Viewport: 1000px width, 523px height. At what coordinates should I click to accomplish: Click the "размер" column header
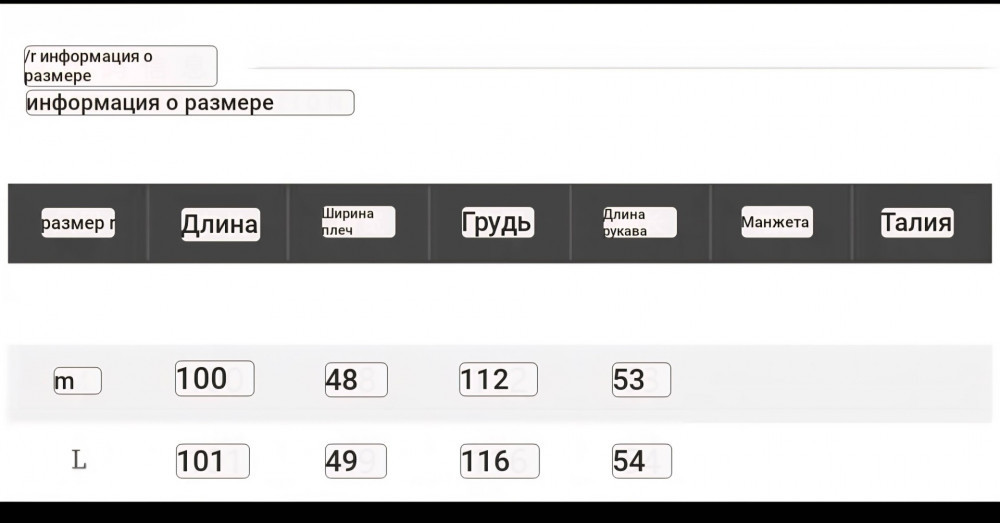click(78, 223)
